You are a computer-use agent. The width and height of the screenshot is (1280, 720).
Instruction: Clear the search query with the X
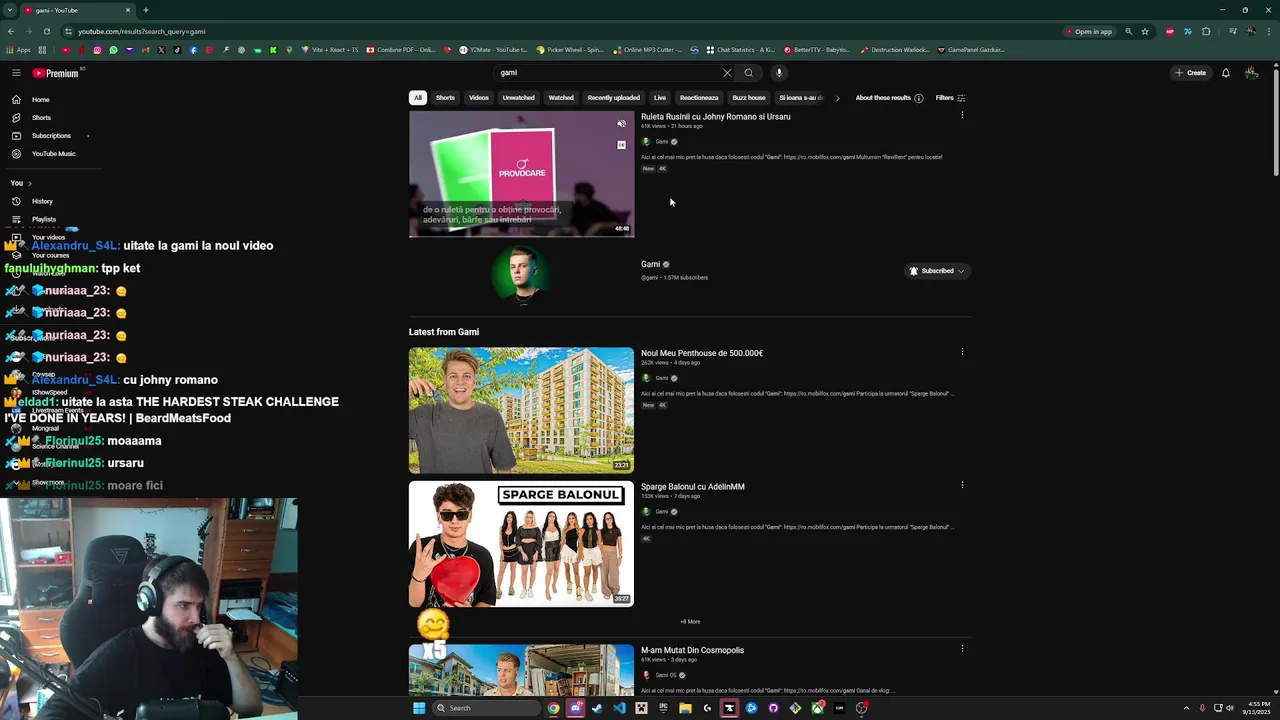tap(727, 73)
